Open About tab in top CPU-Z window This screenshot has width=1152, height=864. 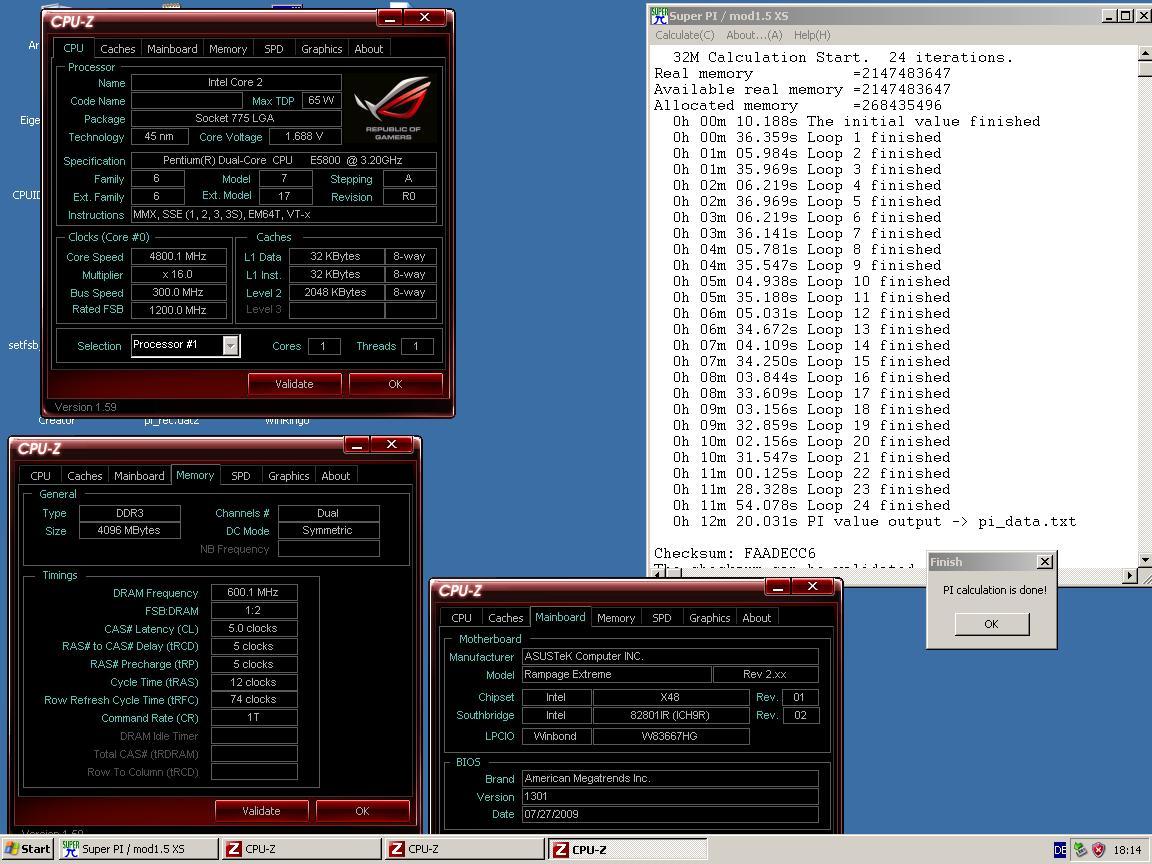coord(369,48)
